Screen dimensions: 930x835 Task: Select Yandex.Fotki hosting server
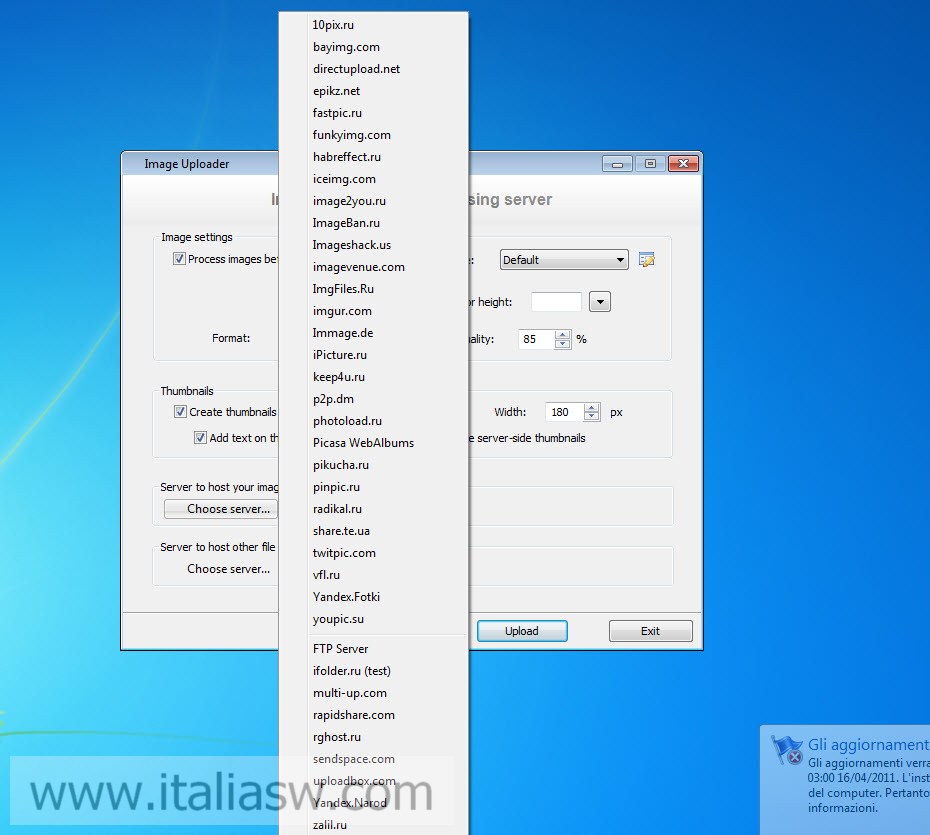346,596
